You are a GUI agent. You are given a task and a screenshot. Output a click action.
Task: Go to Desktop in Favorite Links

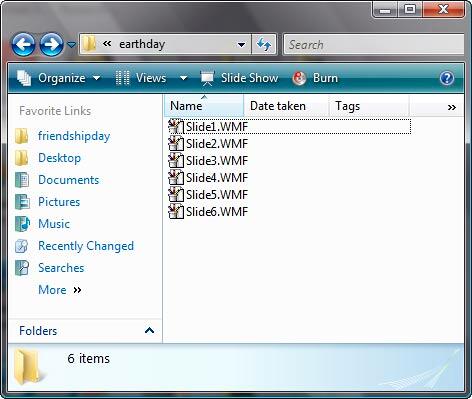coord(59,158)
